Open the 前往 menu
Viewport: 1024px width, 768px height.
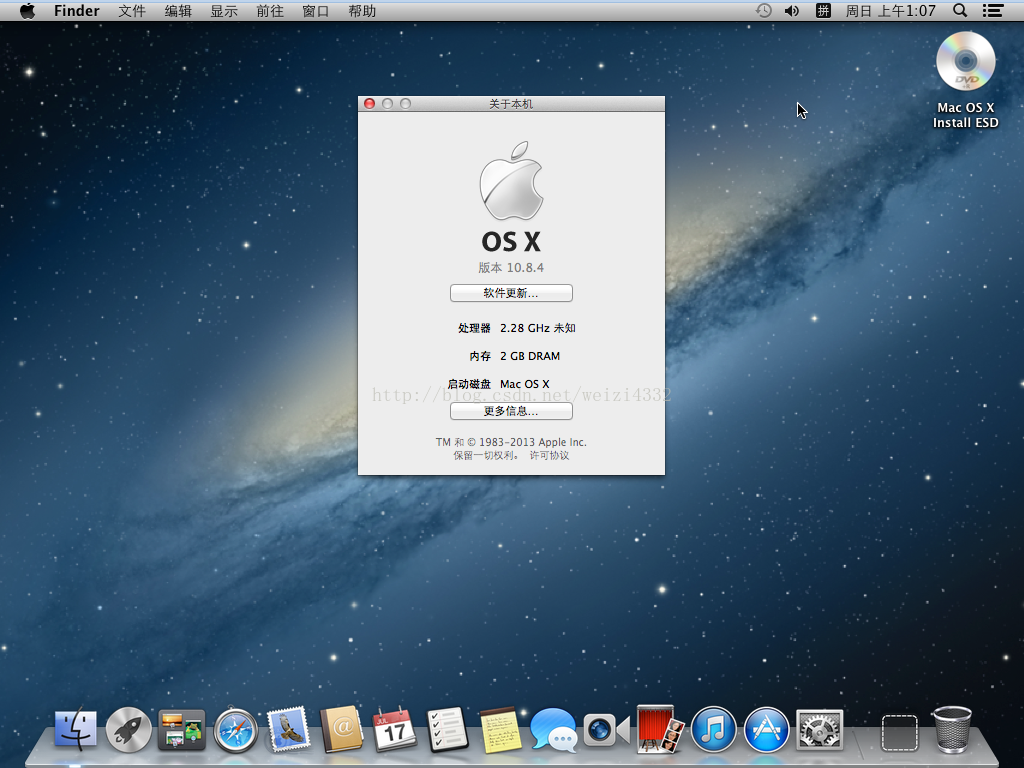[270, 11]
